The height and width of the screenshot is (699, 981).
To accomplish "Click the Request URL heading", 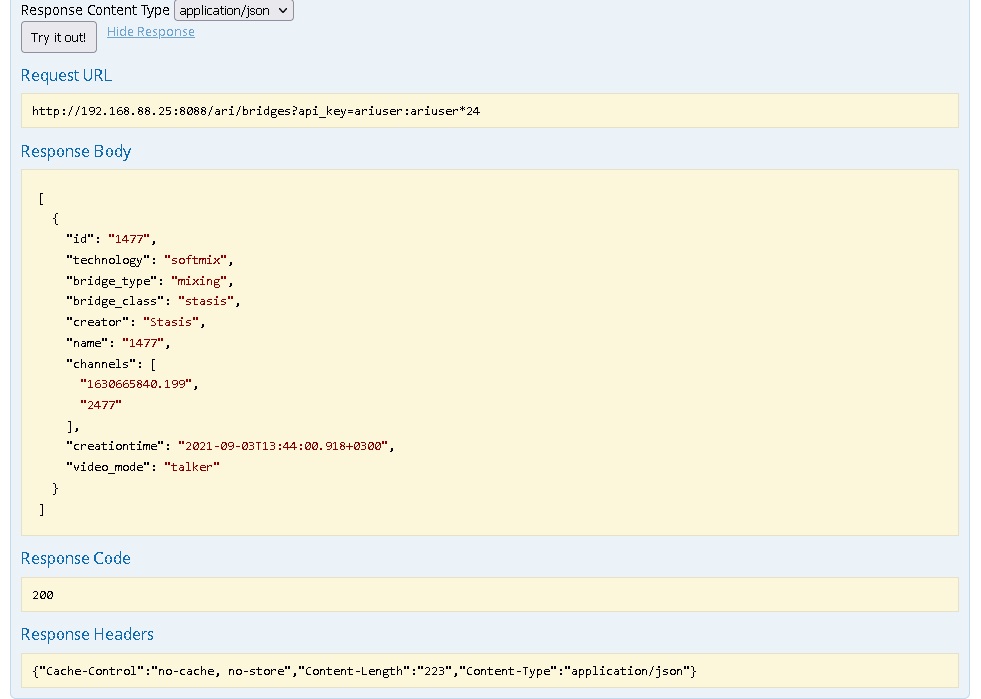I will tap(66, 76).
